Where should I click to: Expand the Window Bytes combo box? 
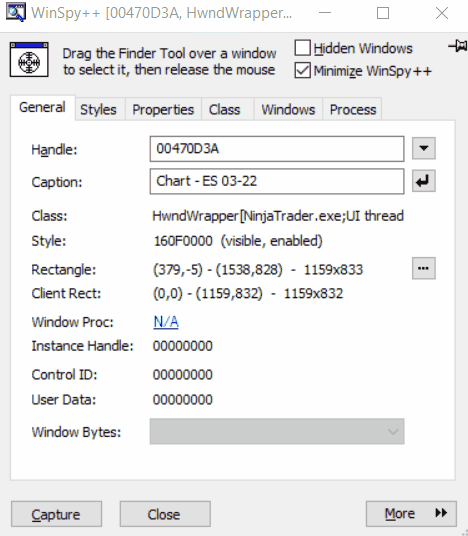[277, 431]
